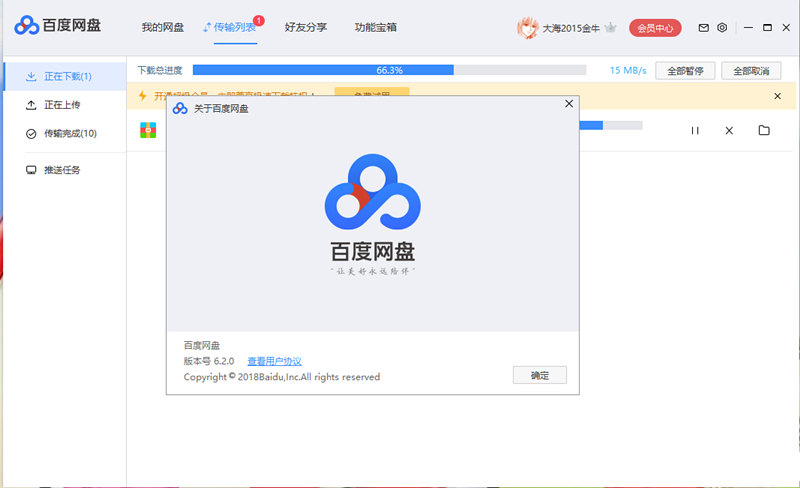800x488 pixels.
Task: Cancel the downloading file with X
Action: (x=729, y=131)
